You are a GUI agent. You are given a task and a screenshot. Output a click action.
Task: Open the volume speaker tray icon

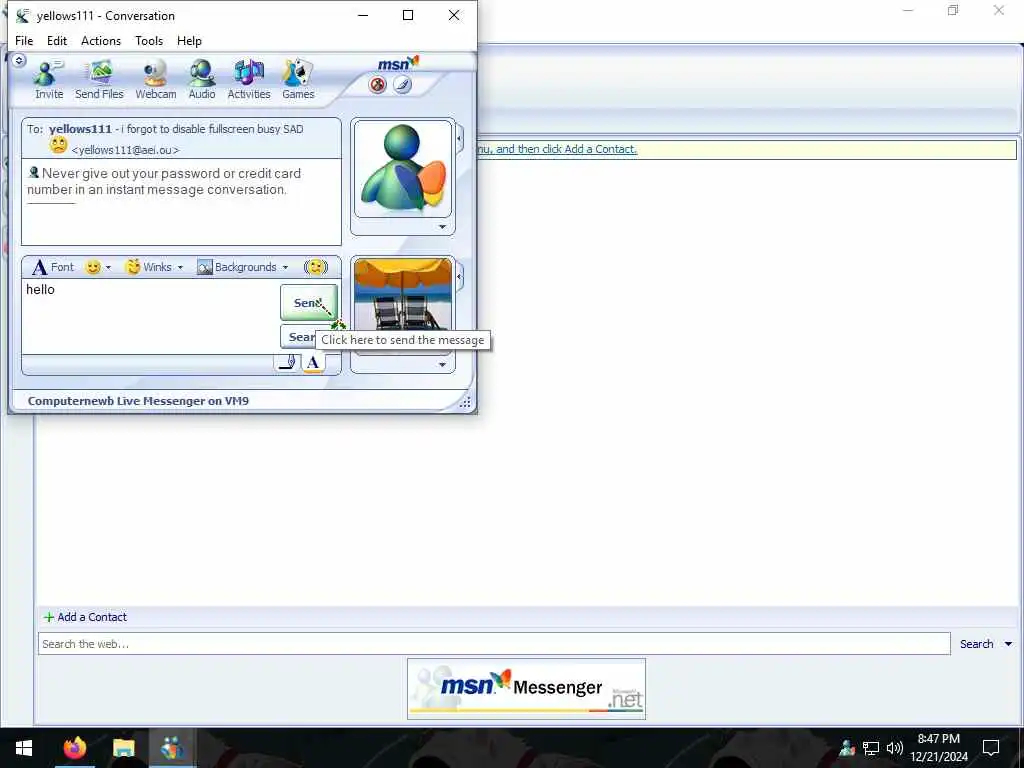click(x=895, y=748)
